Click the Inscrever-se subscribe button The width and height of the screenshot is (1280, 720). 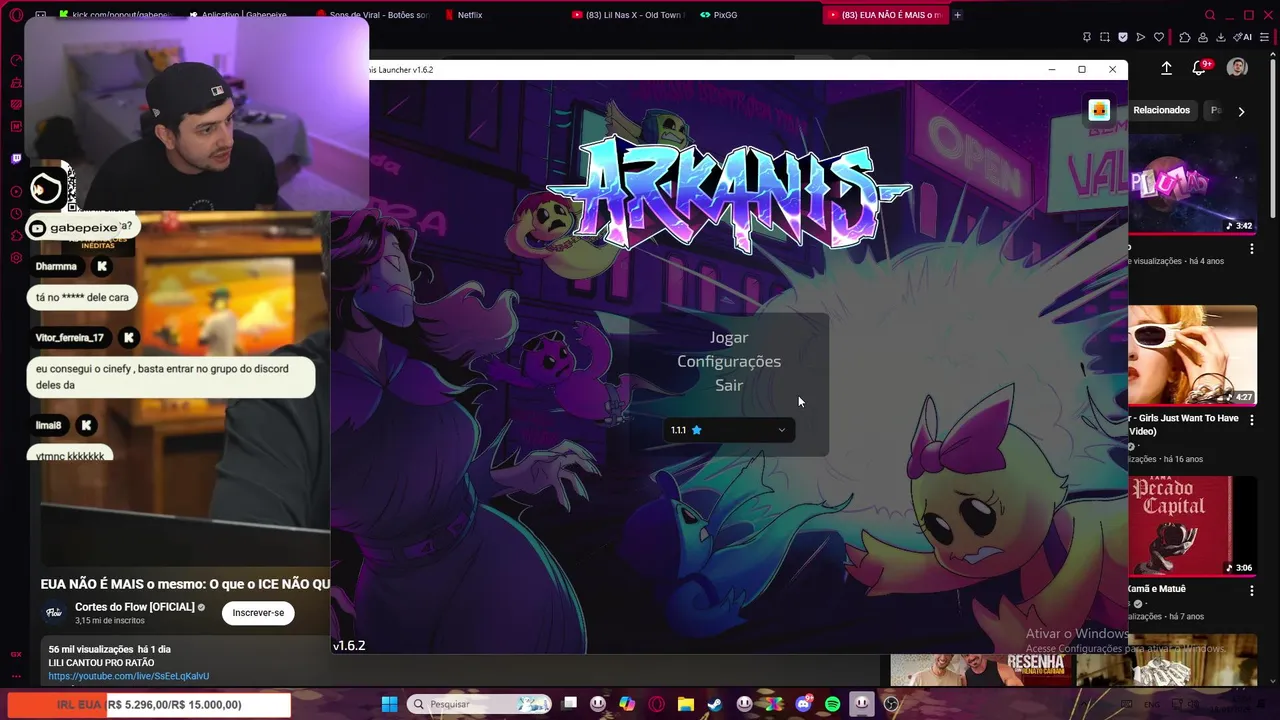[258, 613]
